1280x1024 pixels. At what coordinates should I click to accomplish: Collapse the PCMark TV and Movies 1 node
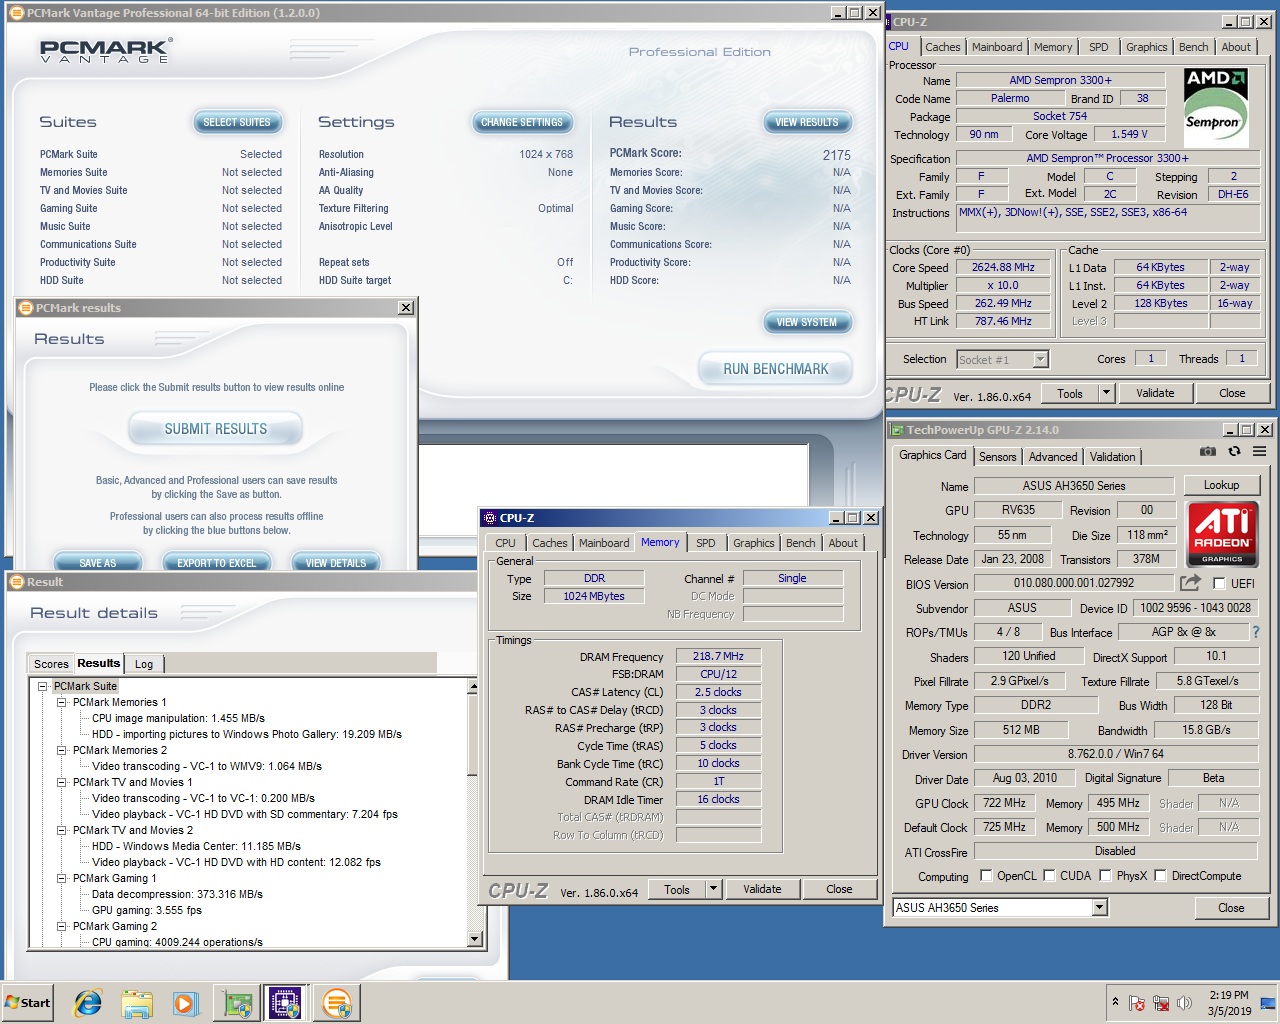click(x=62, y=782)
